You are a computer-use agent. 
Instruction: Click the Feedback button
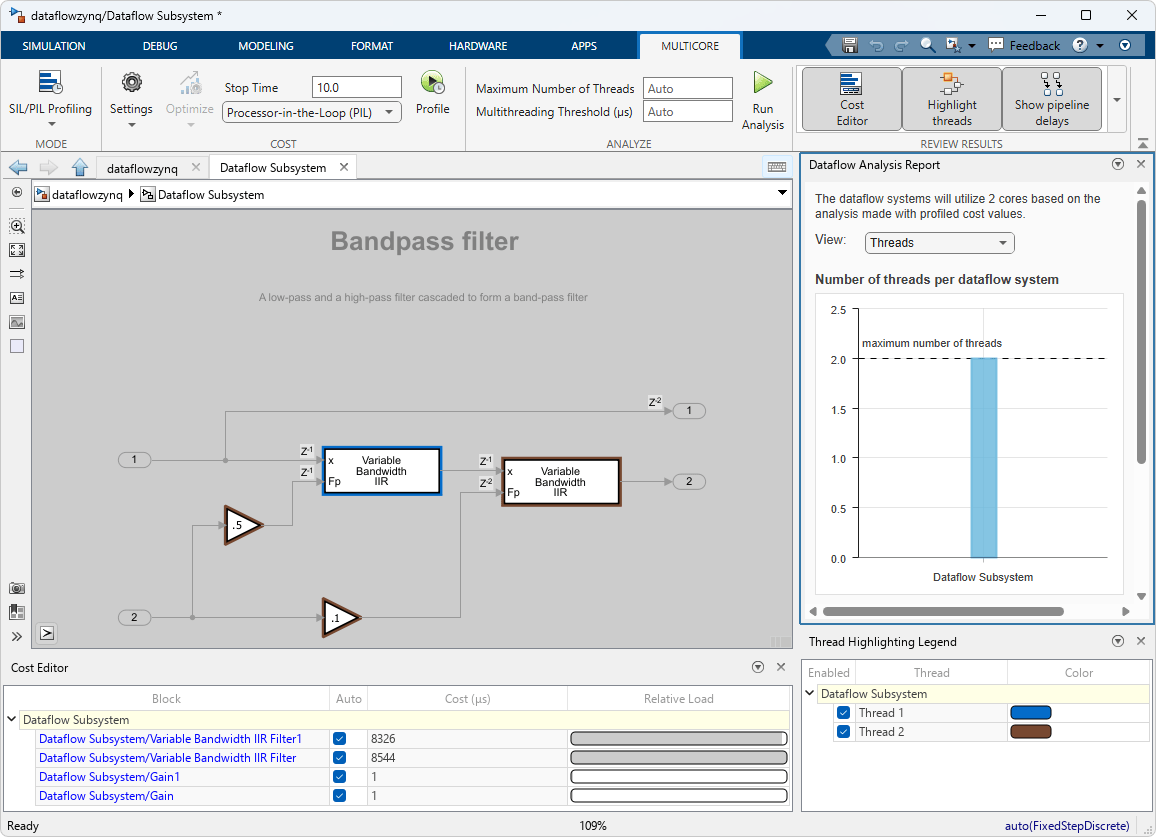1023,46
